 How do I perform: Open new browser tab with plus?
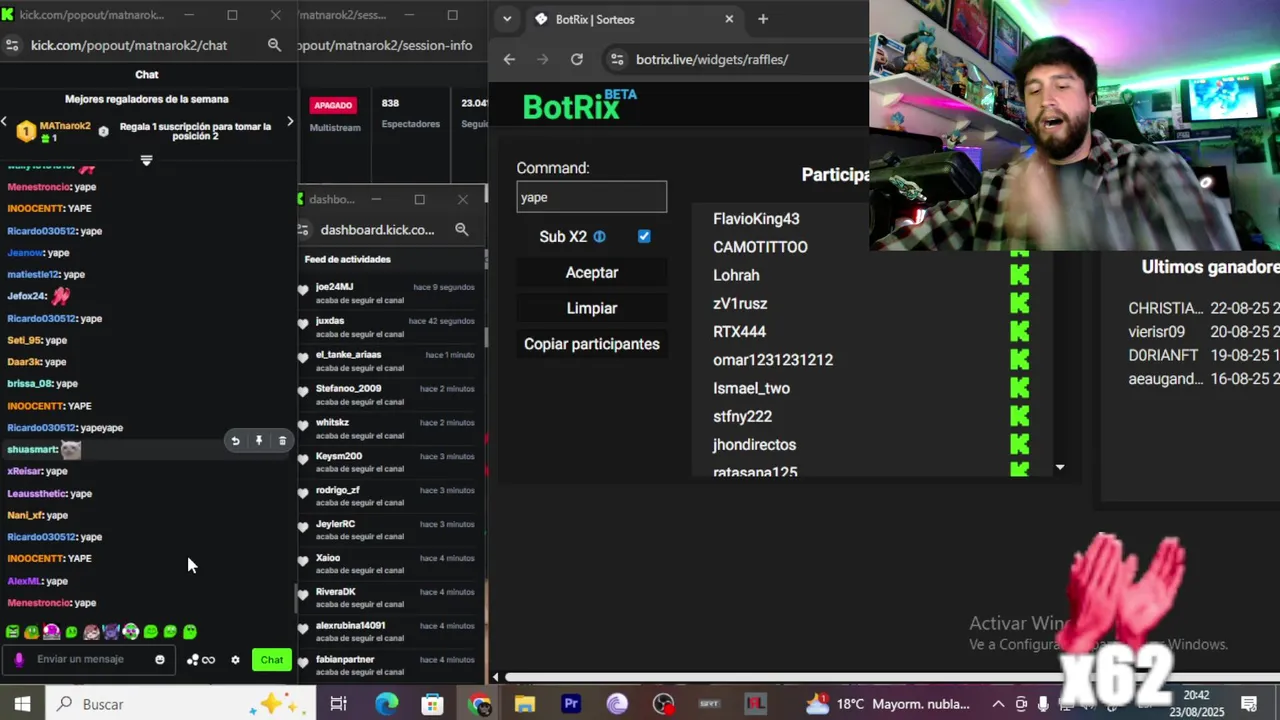point(763,19)
